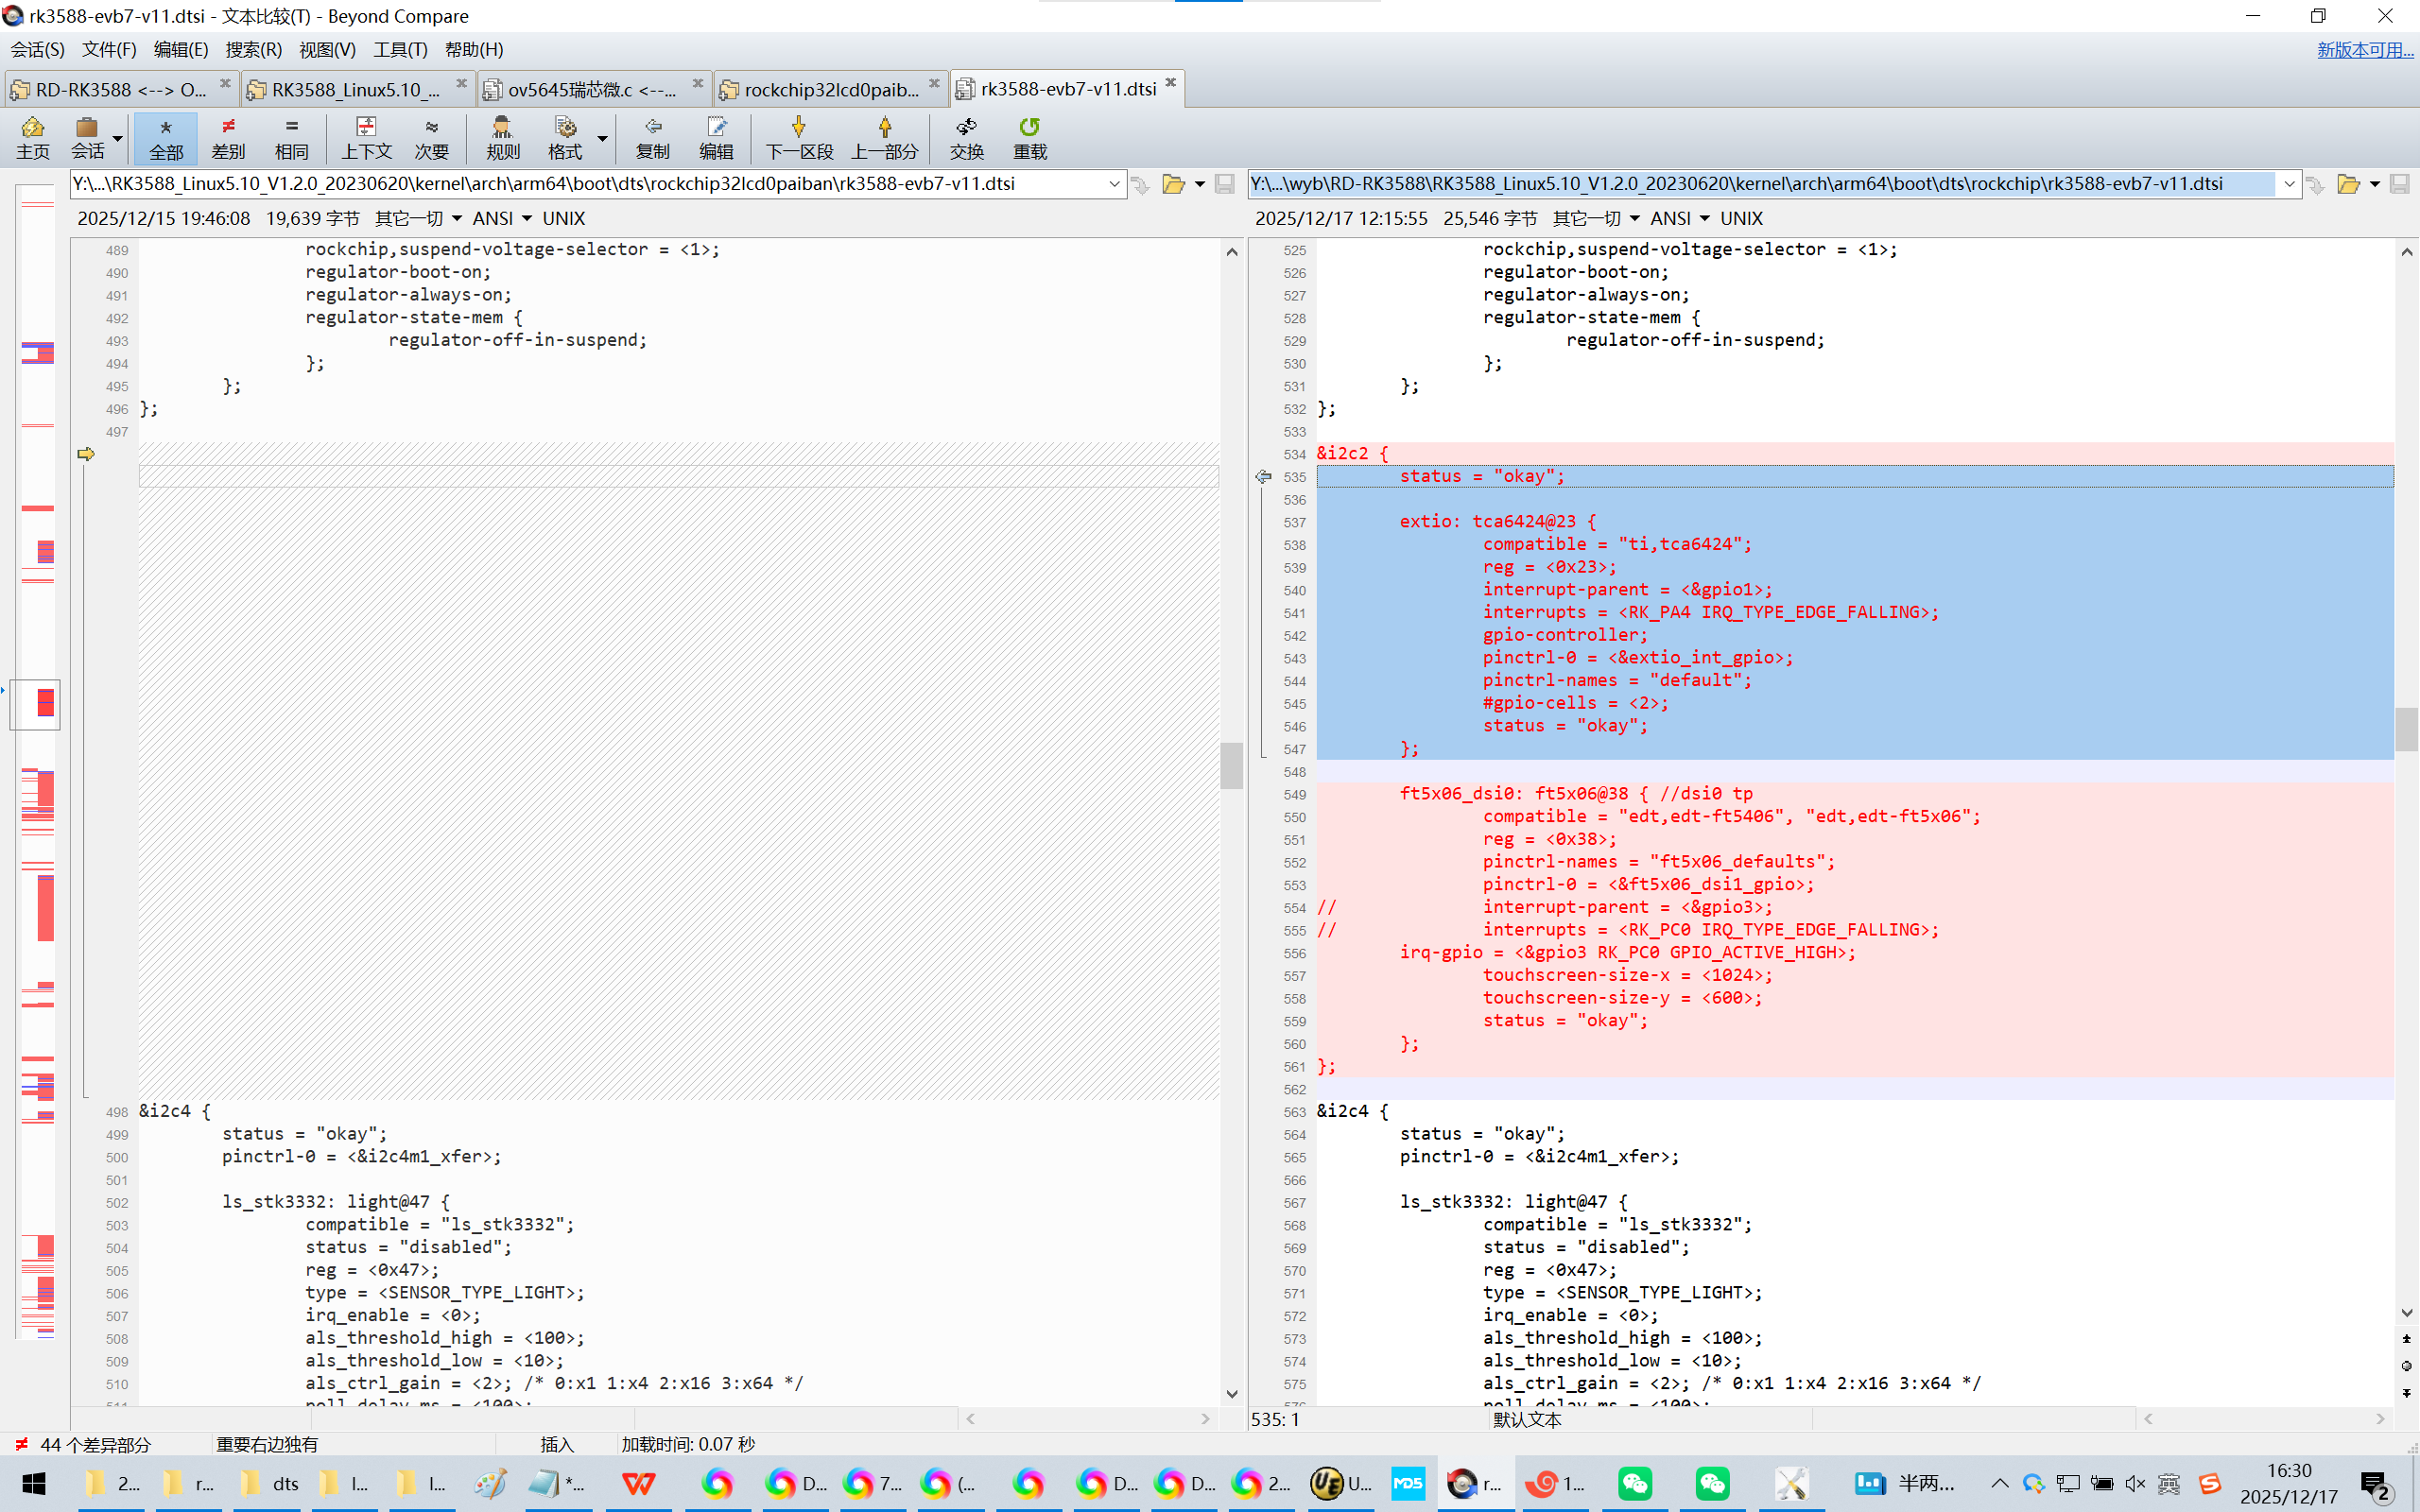Open WeChat from the taskbar

1634,1483
